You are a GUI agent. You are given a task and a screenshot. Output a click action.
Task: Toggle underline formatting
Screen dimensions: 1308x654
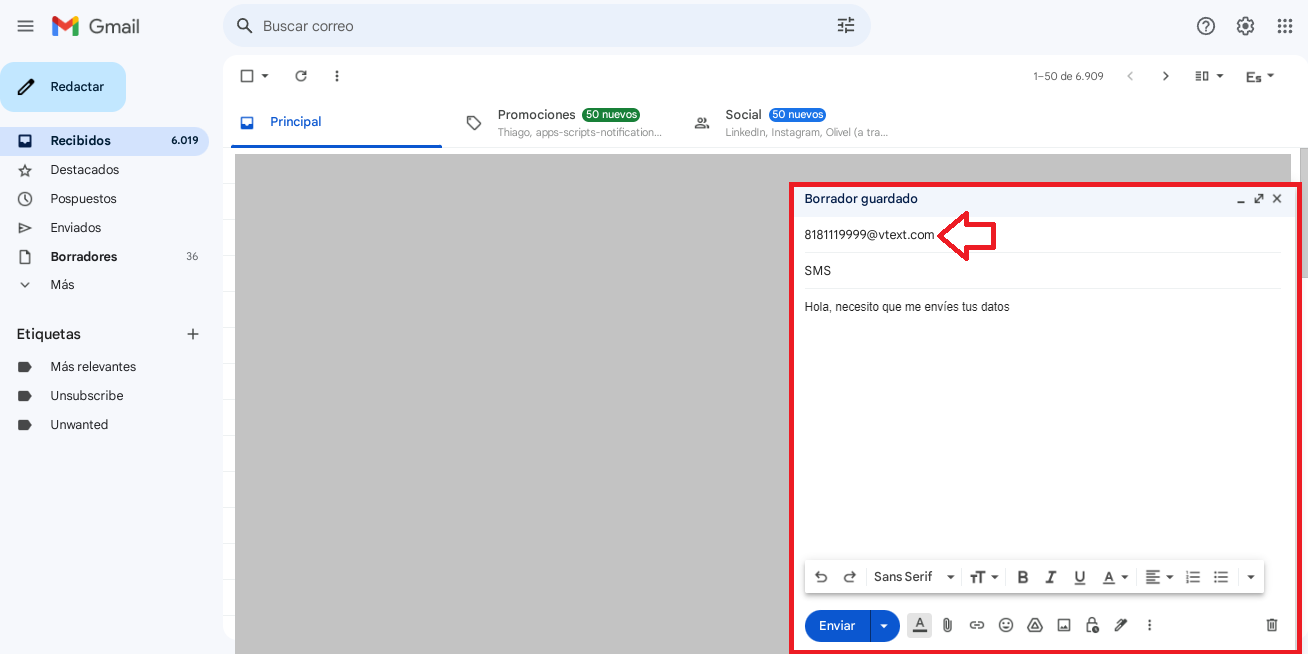[1079, 577]
